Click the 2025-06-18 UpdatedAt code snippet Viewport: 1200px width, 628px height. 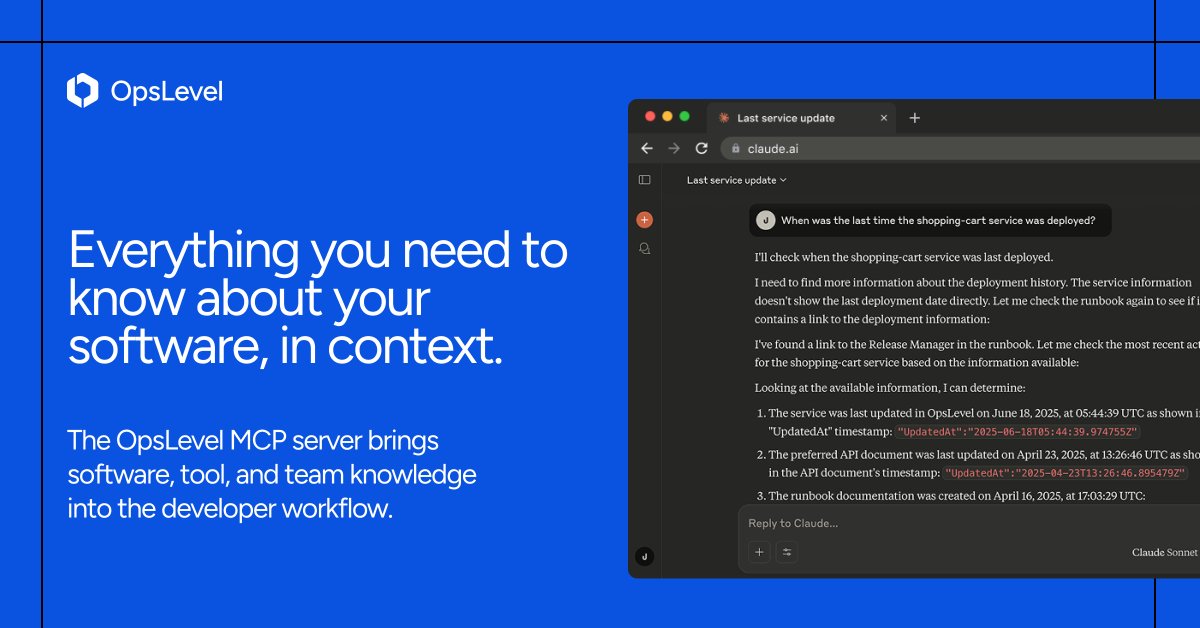pyautogui.click(x=1018, y=432)
